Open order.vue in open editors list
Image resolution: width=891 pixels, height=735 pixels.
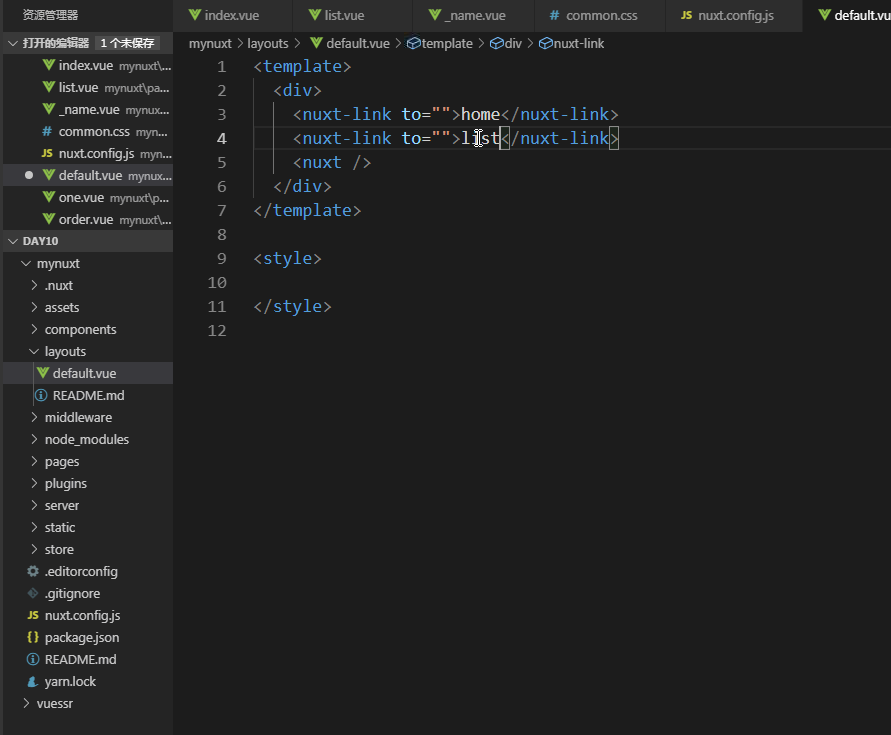coord(88,219)
